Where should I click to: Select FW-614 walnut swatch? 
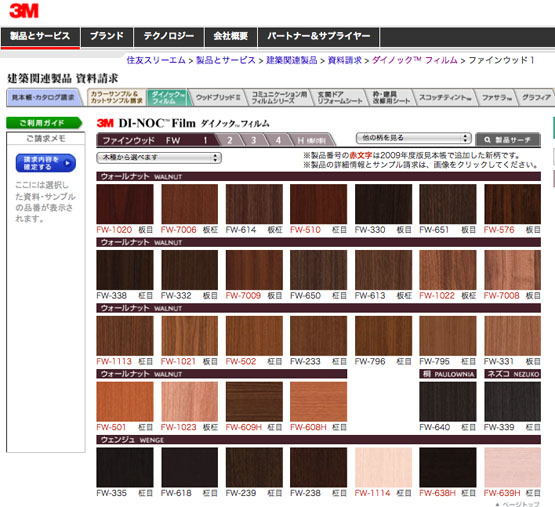[254, 204]
